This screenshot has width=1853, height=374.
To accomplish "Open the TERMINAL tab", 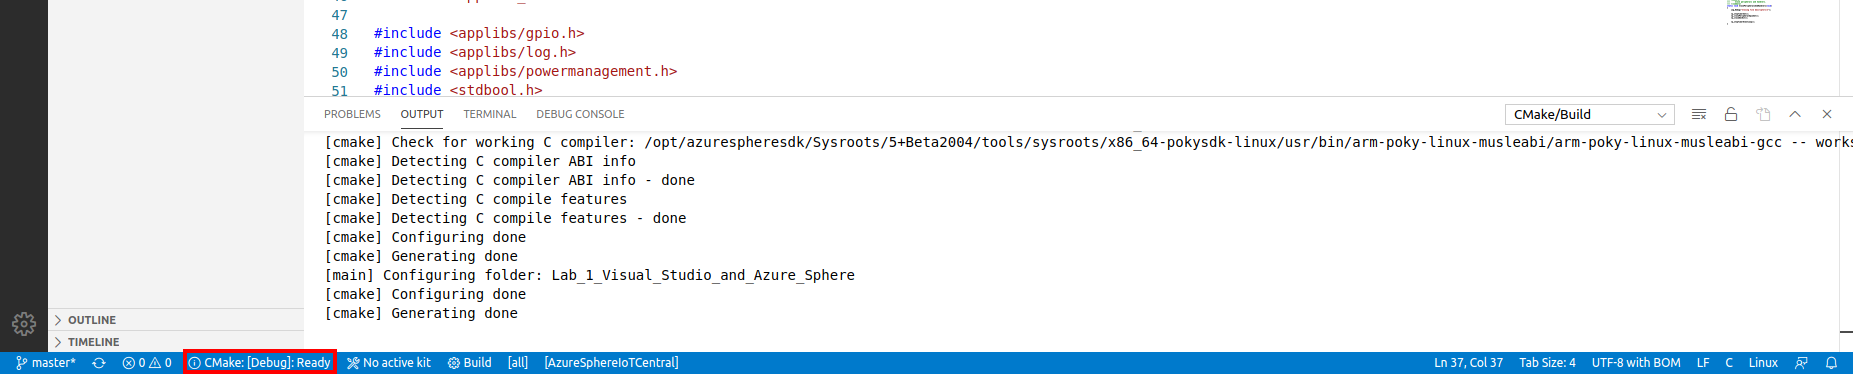I will (x=490, y=114).
